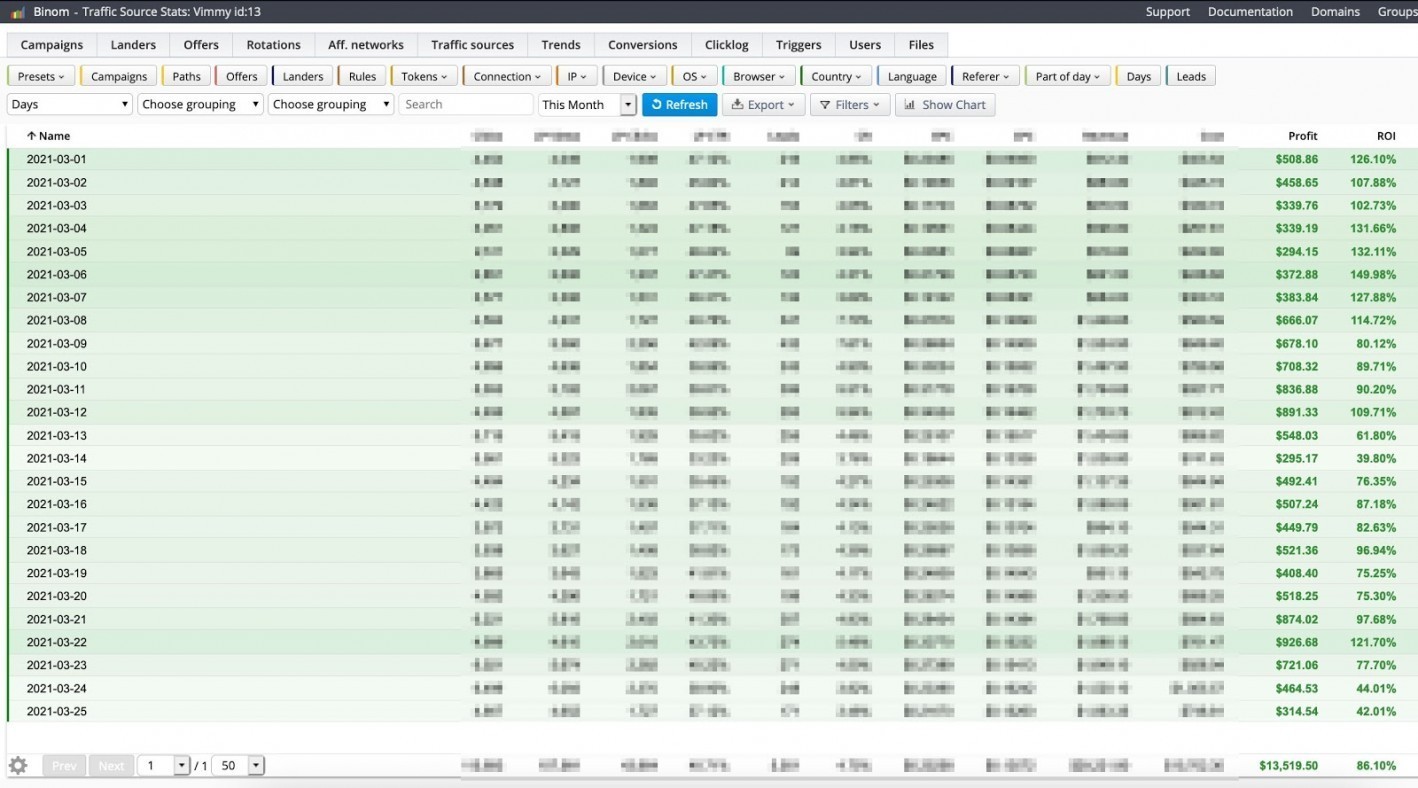Viewport: 1418px width, 788px height.
Task: Click the Landers grouping button in second row
Action: pyautogui.click(x=303, y=76)
